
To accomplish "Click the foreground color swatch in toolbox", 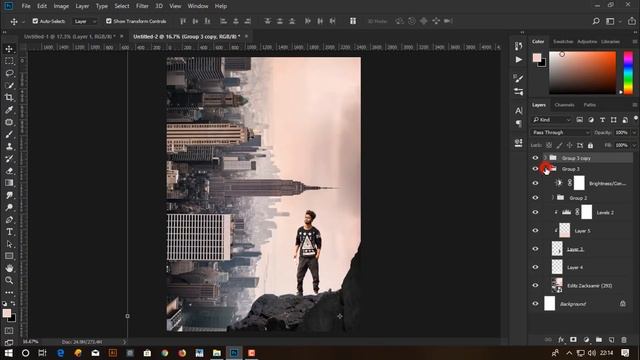I will click(x=7, y=313).
